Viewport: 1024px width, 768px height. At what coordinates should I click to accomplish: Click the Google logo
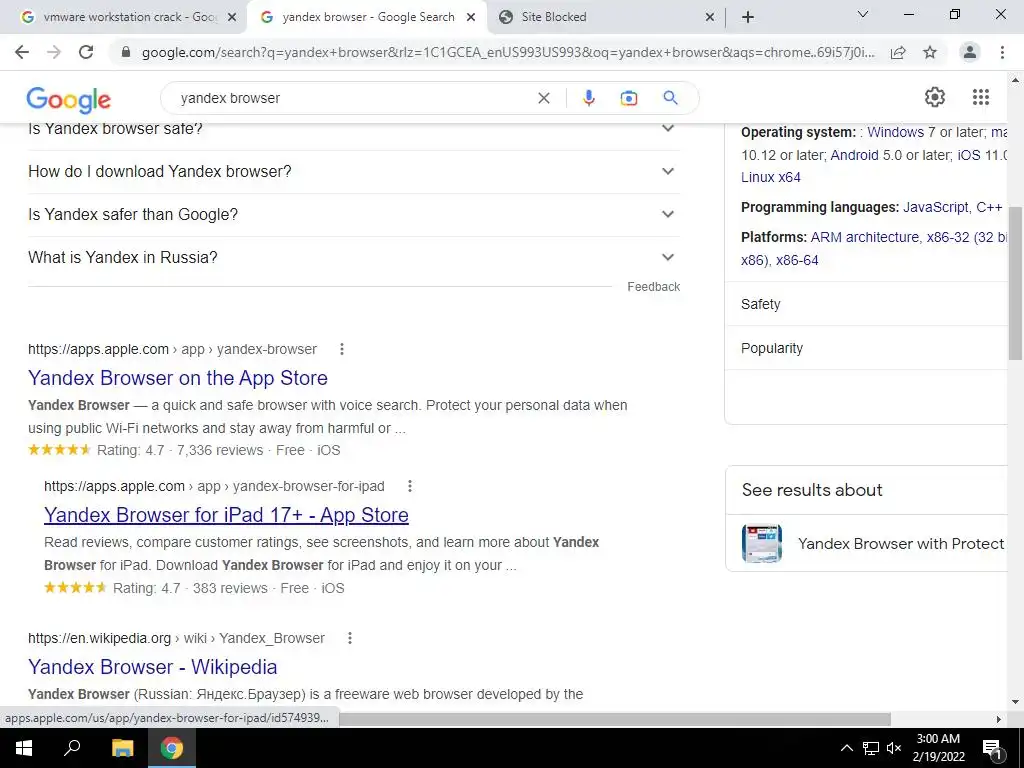pyautogui.click(x=69, y=100)
